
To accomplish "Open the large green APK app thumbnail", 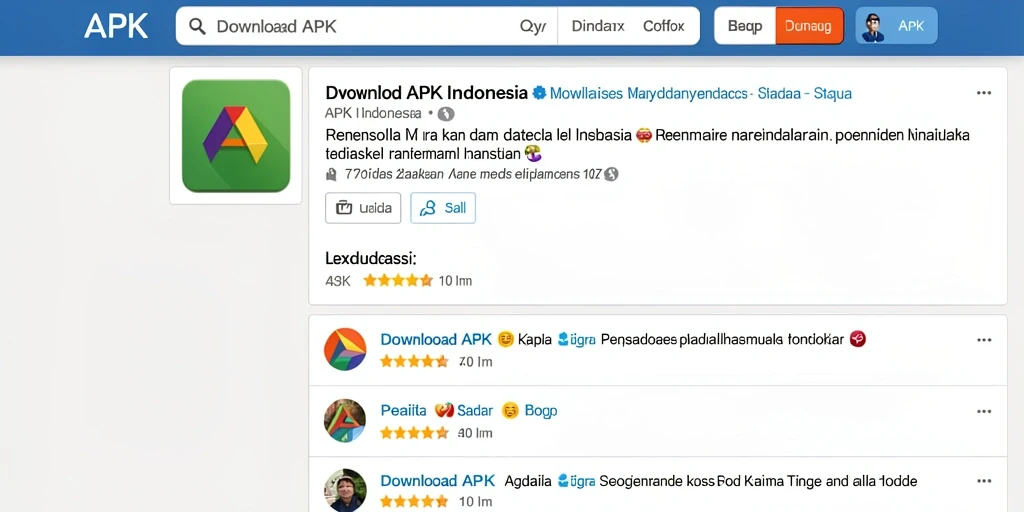I will [x=236, y=136].
